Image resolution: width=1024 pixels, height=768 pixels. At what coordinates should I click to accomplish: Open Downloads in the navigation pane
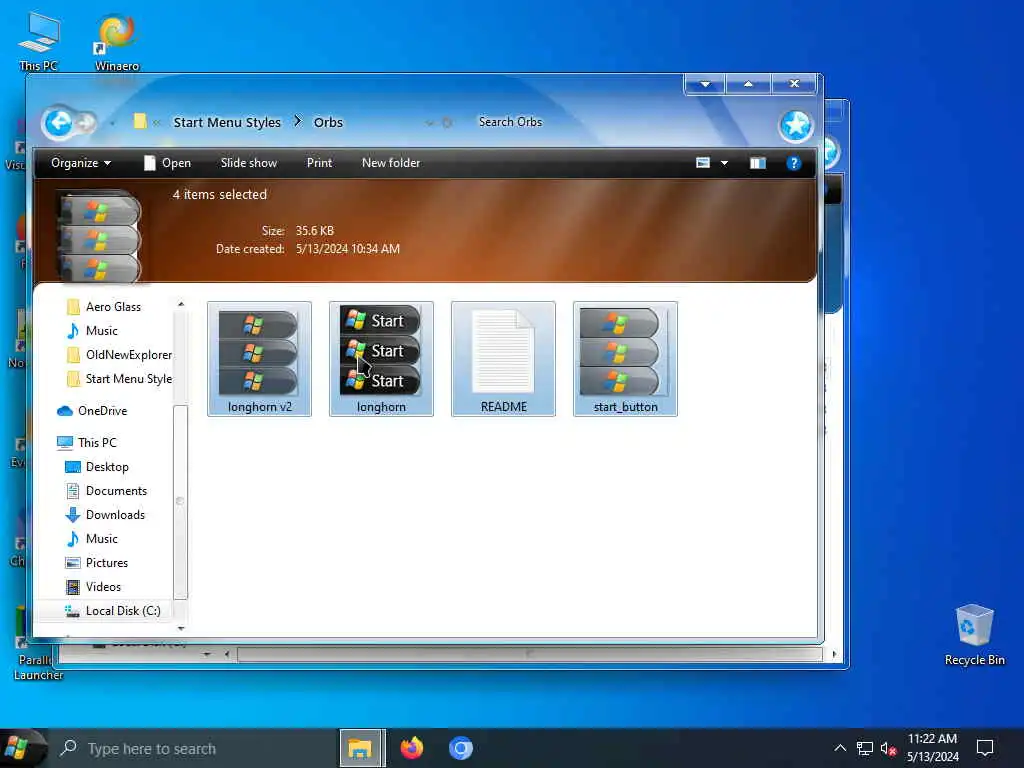(x=105, y=515)
